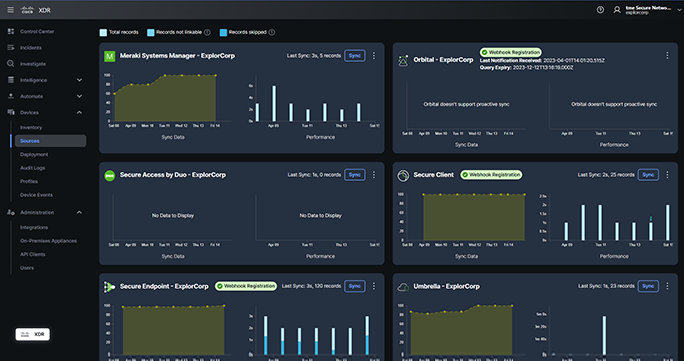Click the Duo source logo icon
The height and width of the screenshot is (361, 684).
109,175
